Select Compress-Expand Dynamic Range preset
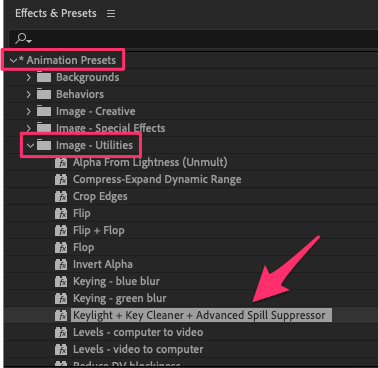The width and height of the screenshot is (378, 368). 157,179
